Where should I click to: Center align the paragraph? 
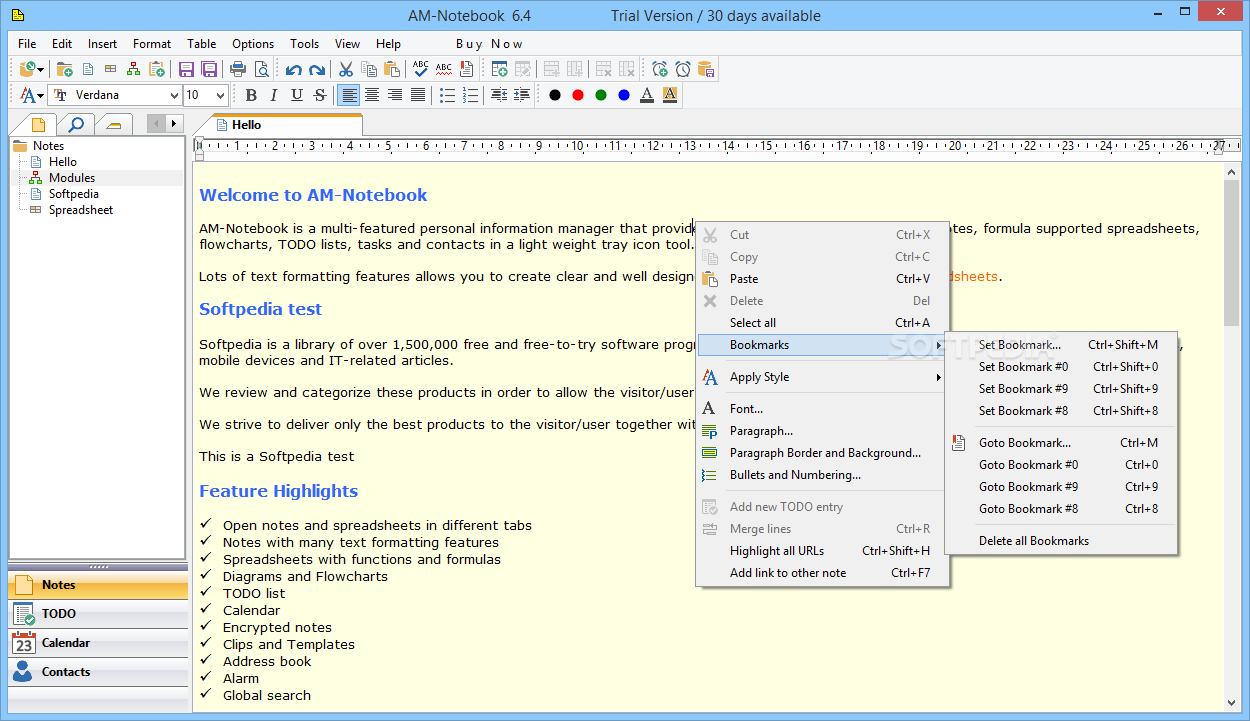372,95
